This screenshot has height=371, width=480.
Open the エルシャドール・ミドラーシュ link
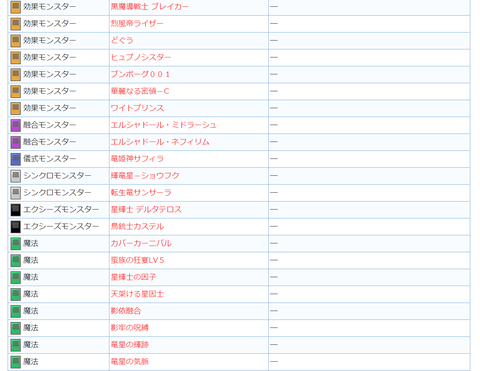point(164,125)
